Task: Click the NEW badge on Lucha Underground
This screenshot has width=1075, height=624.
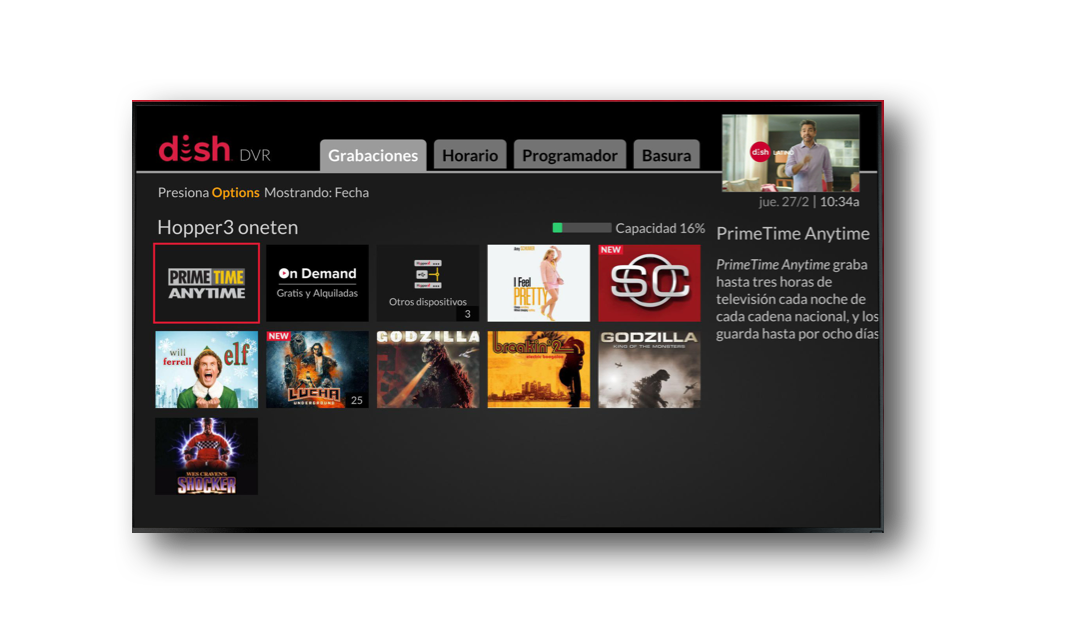Action: point(279,337)
